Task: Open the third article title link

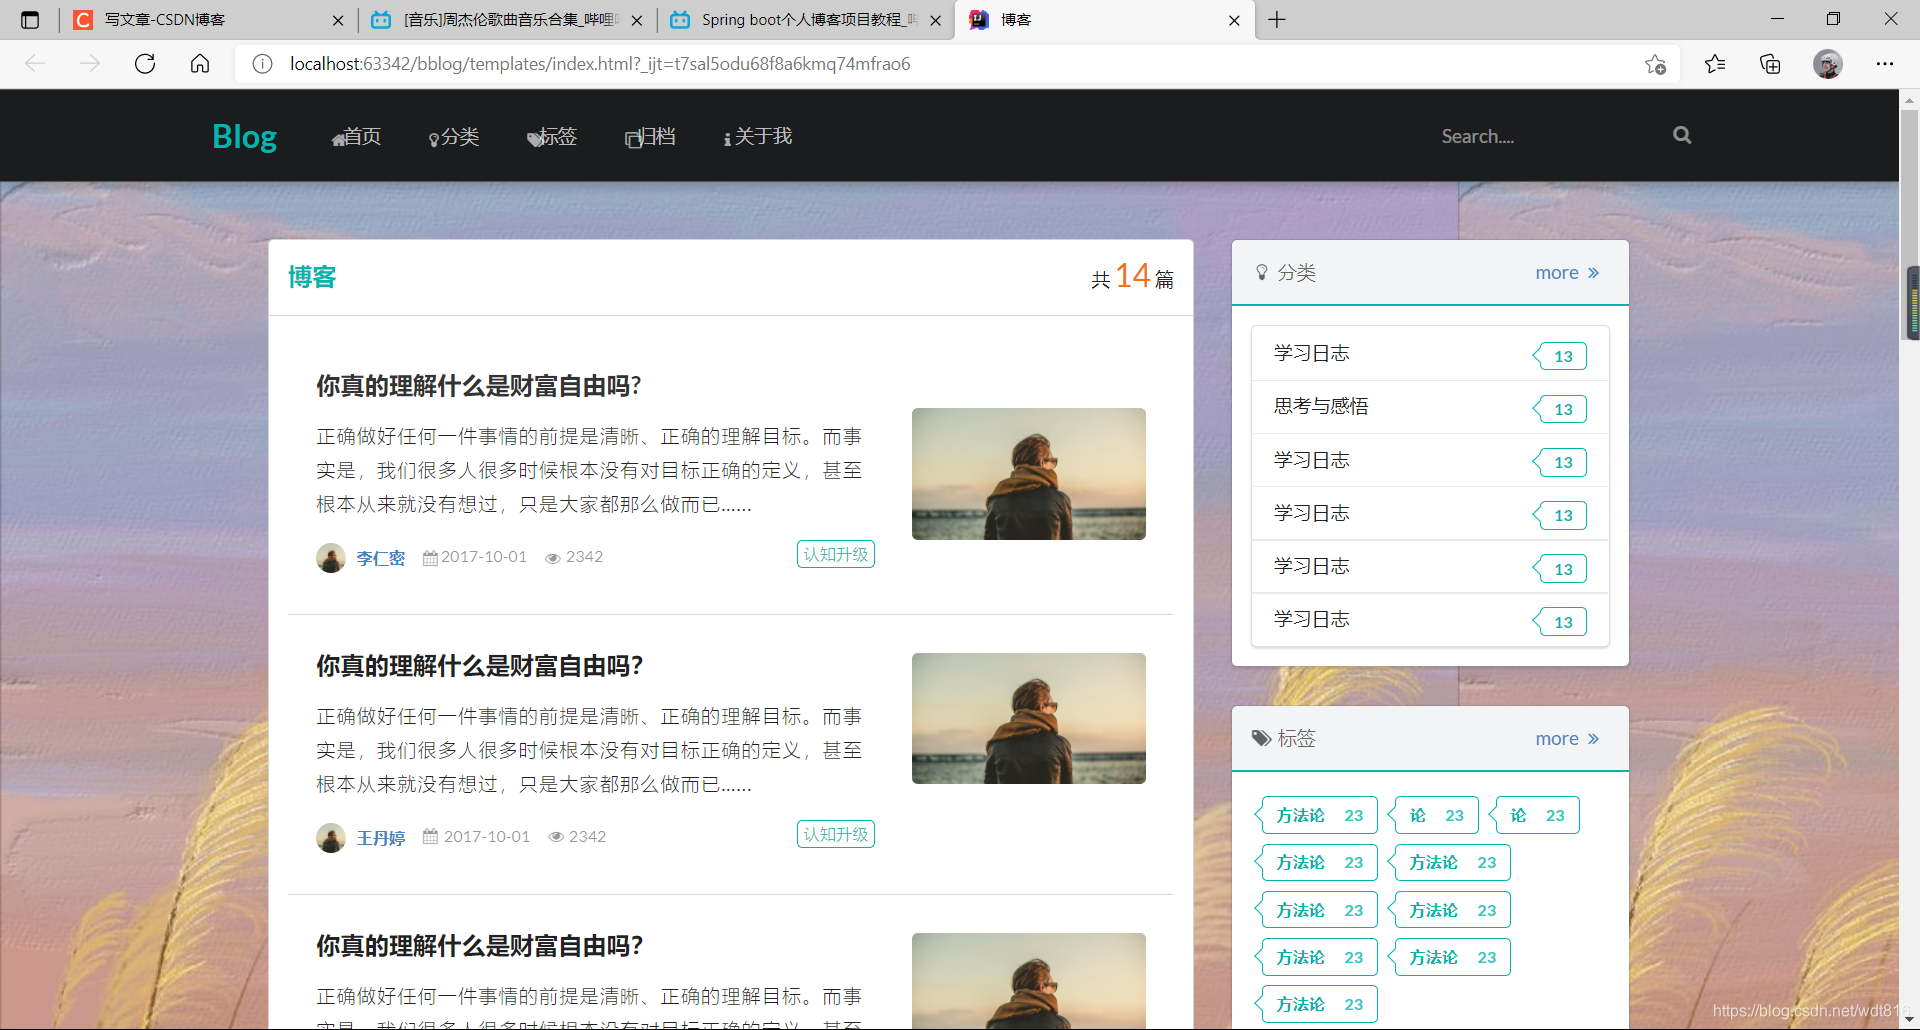Action: (x=479, y=946)
